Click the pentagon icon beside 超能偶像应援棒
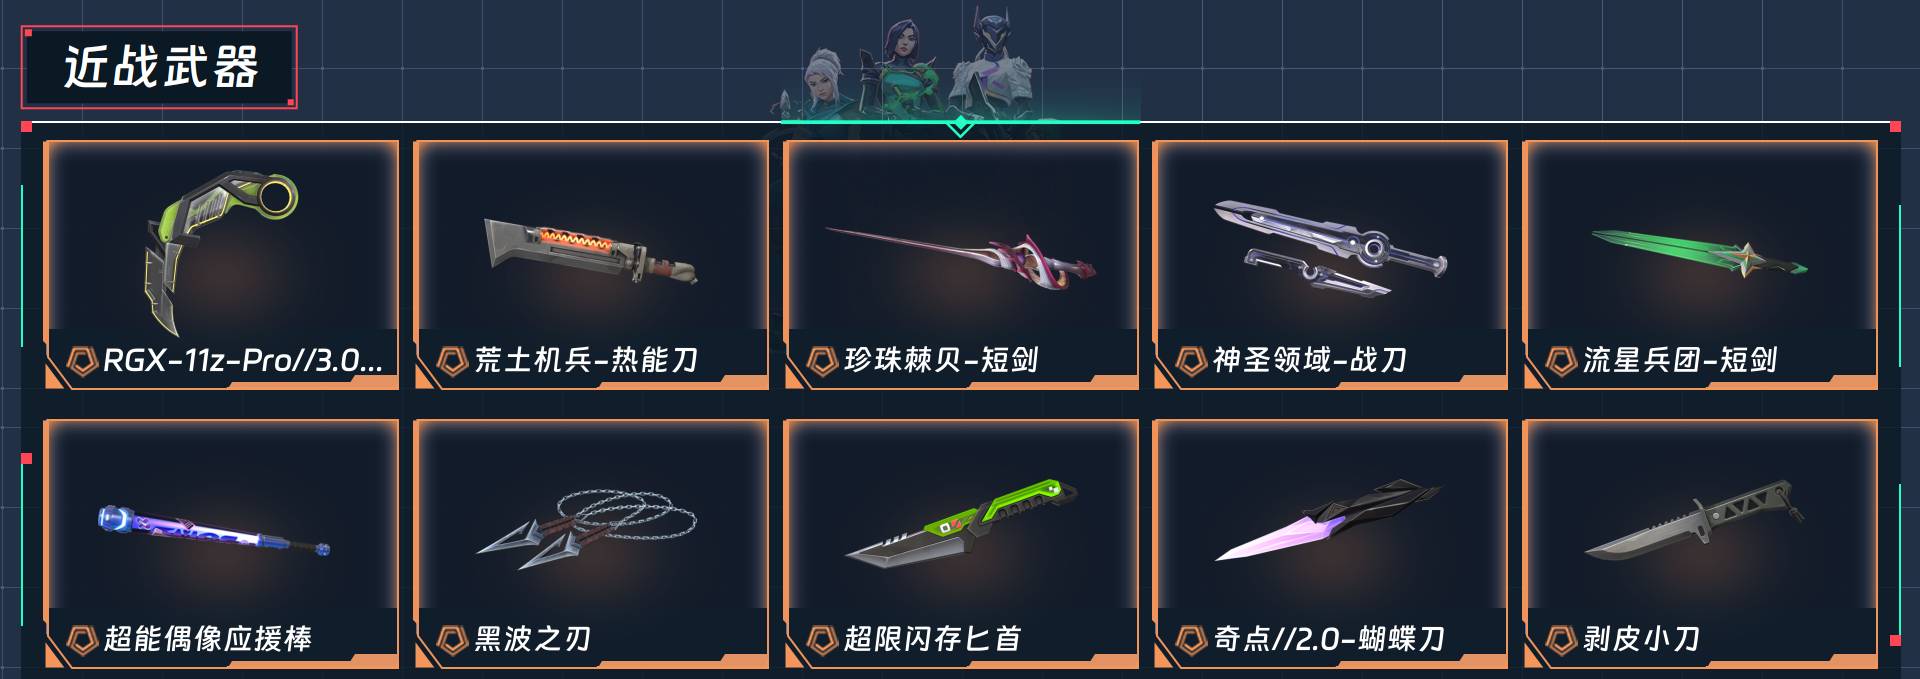The image size is (1920, 679). pos(82,639)
